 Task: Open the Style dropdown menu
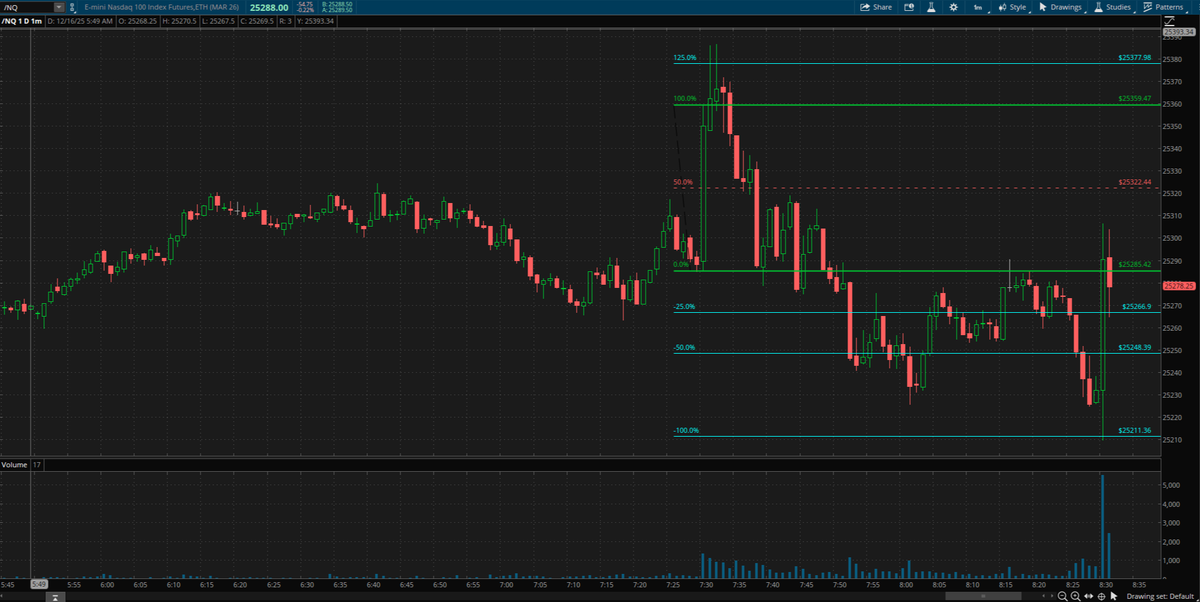click(x=1012, y=7)
